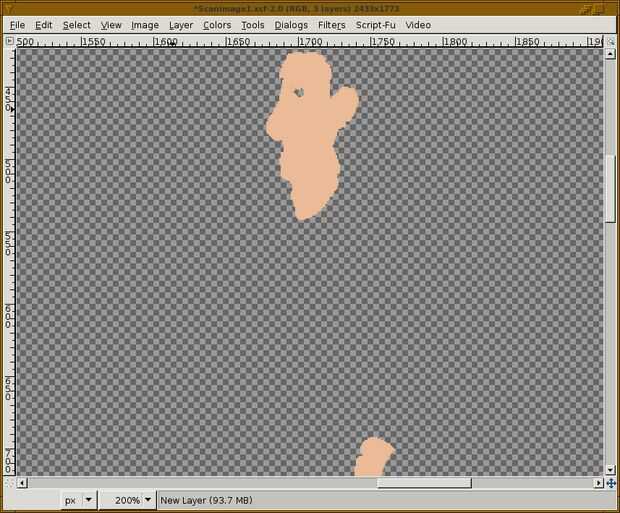The height and width of the screenshot is (513, 620).
Task: Open the px unit dropdown
Action: click(78, 500)
